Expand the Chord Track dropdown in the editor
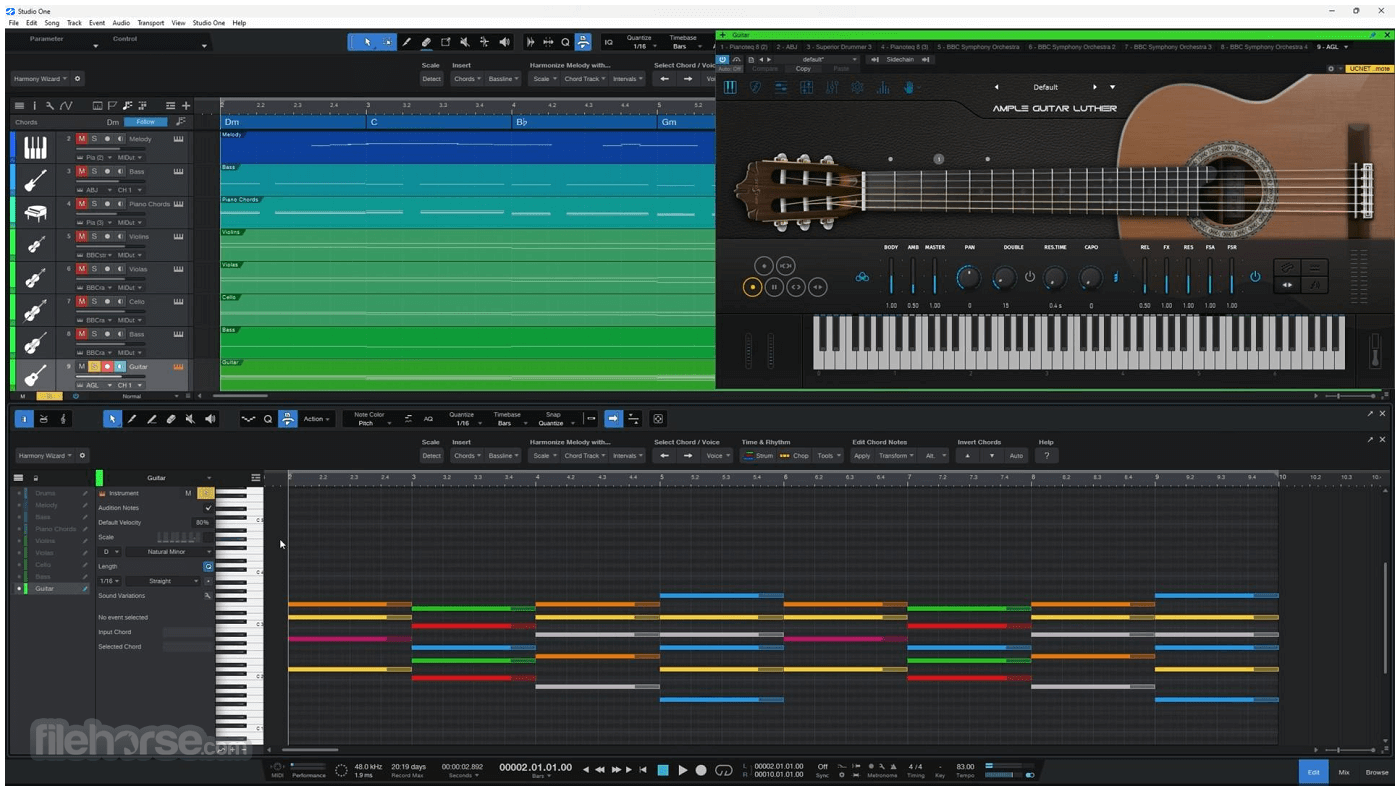 pos(584,456)
